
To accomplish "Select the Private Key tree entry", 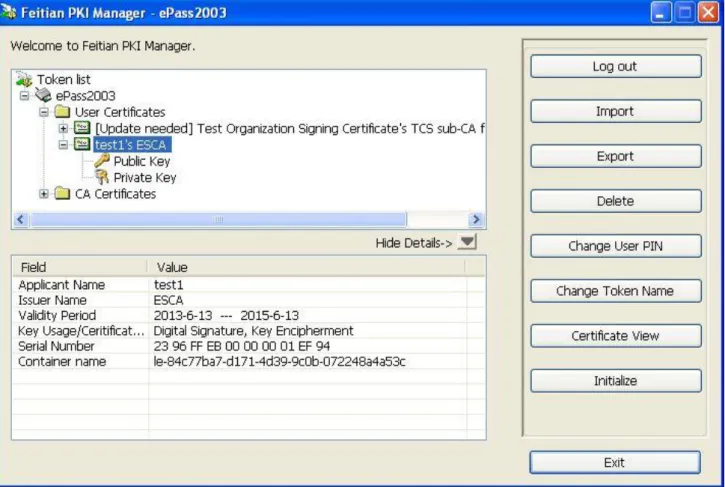I will click(145, 178).
